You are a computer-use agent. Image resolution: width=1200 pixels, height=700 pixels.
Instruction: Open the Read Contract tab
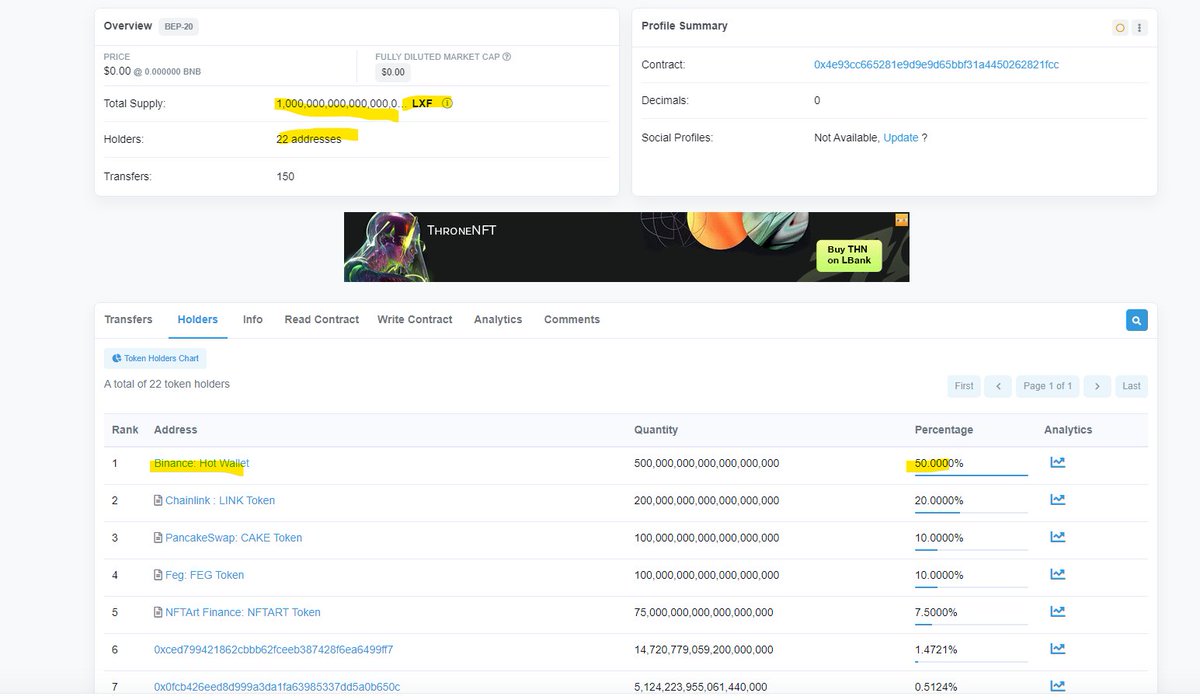(x=322, y=319)
